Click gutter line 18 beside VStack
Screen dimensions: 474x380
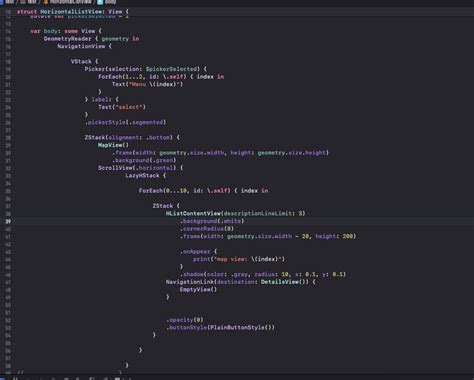[8, 61]
